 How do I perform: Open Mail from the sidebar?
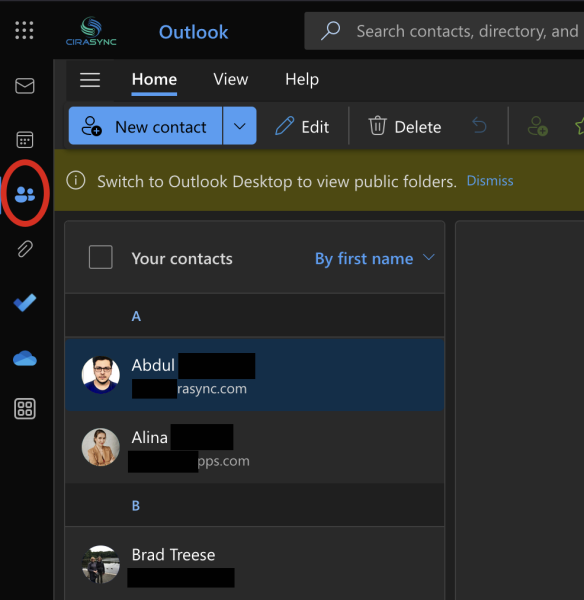[25, 86]
